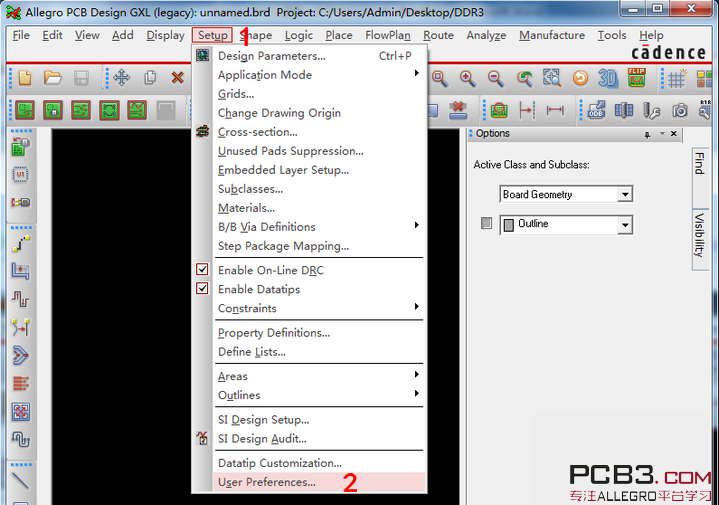The image size is (719, 505).
Task: Click the Cross-section menu icon
Action: pos(203,132)
